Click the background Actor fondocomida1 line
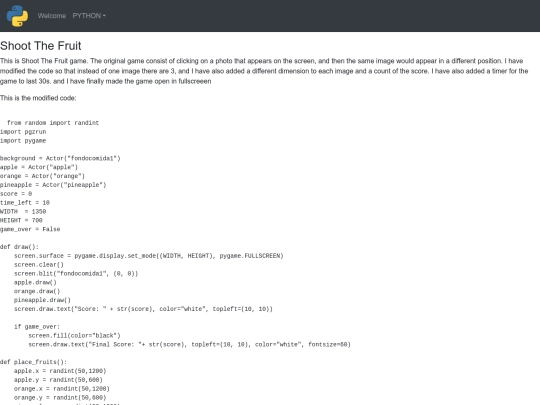The height and width of the screenshot is (405, 540). pyautogui.click(x=60, y=158)
